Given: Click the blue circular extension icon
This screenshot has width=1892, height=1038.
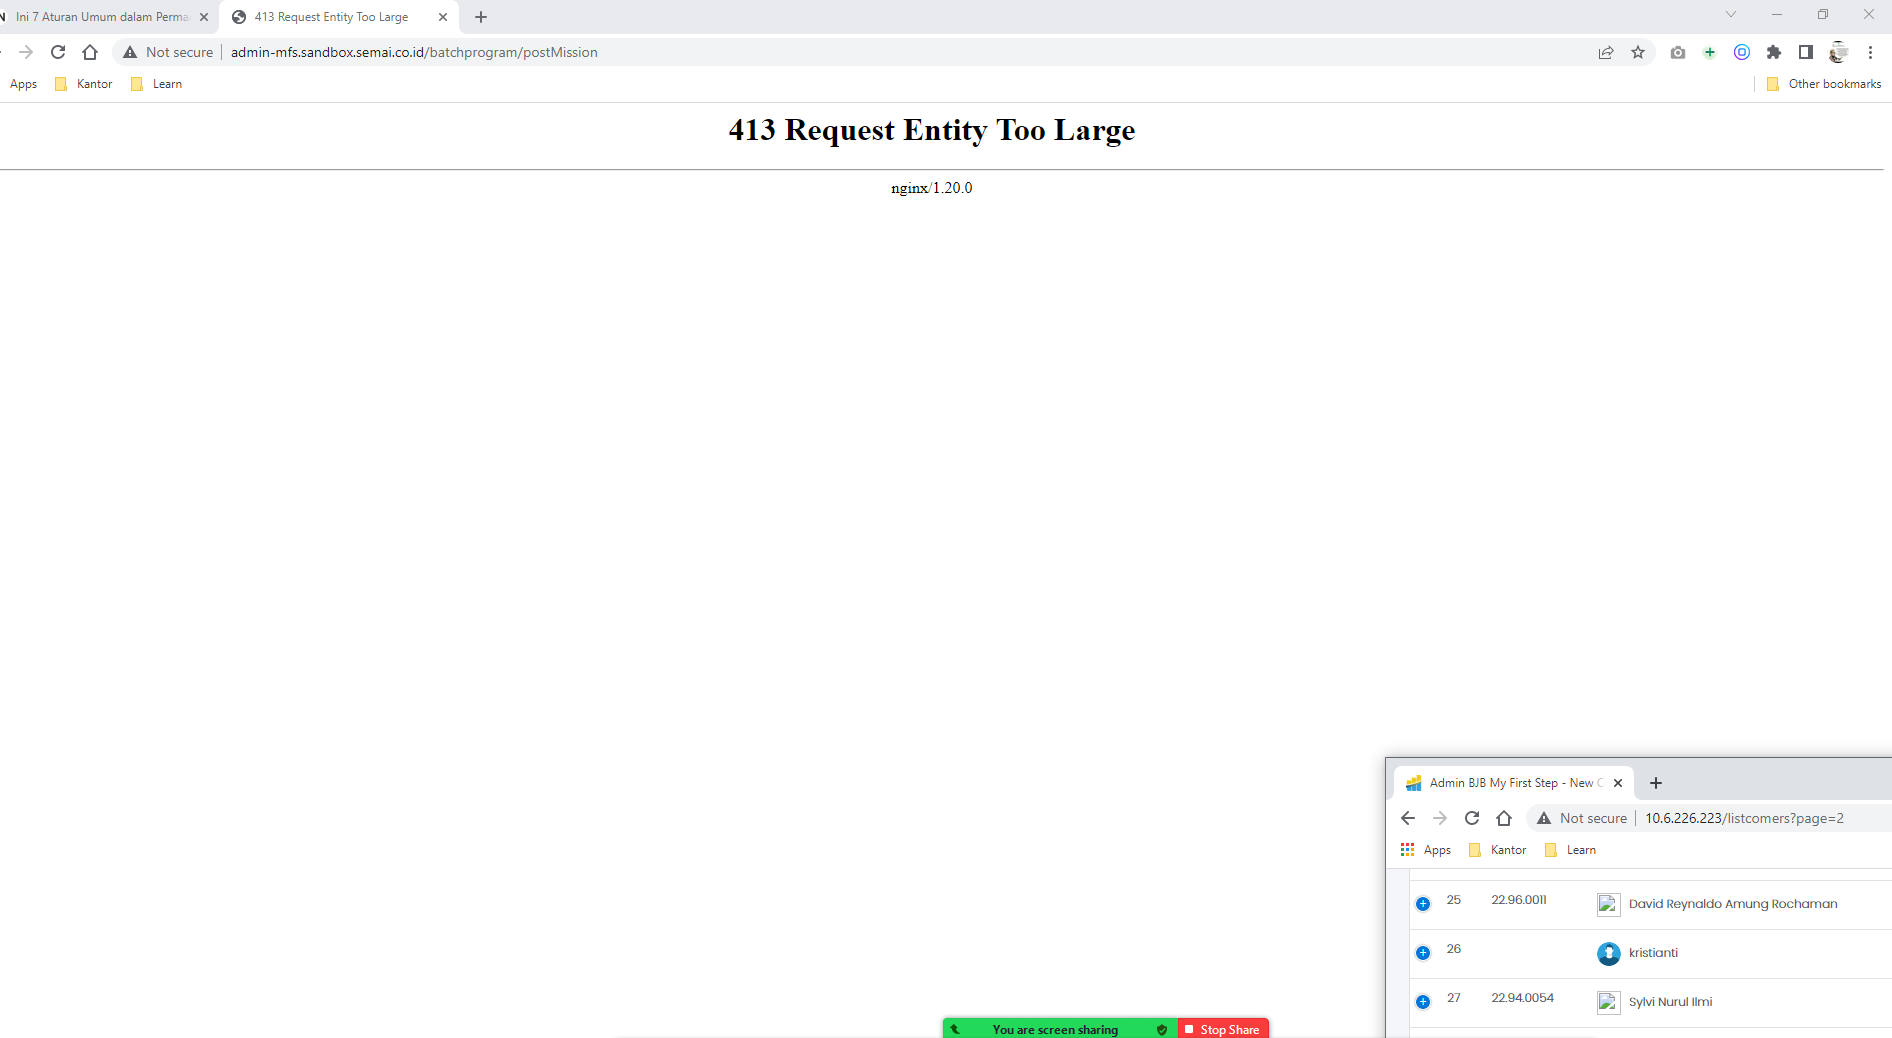Looking at the screenshot, I should [1742, 52].
